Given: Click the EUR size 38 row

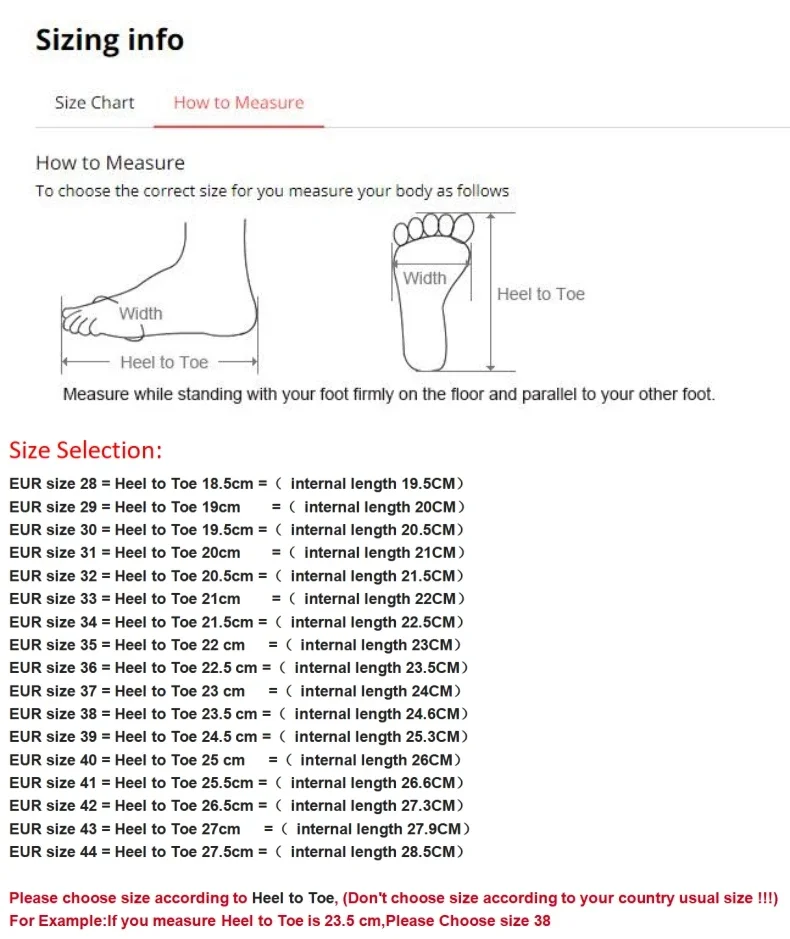Looking at the screenshot, I should point(239,714).
